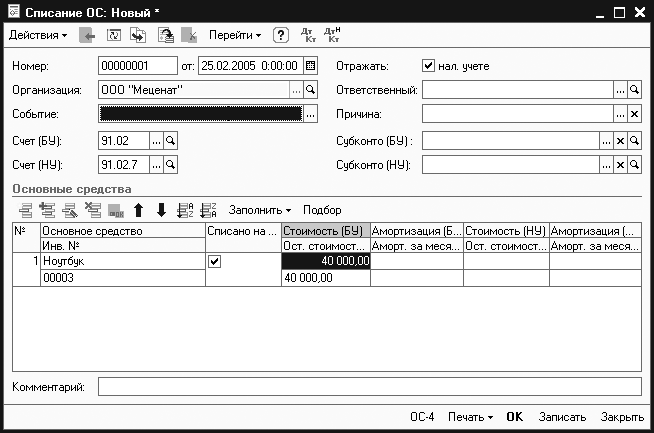Open Субконто (НУ) magnifier lookup
The width and height of the screenshot is (654, 433).
634,165
